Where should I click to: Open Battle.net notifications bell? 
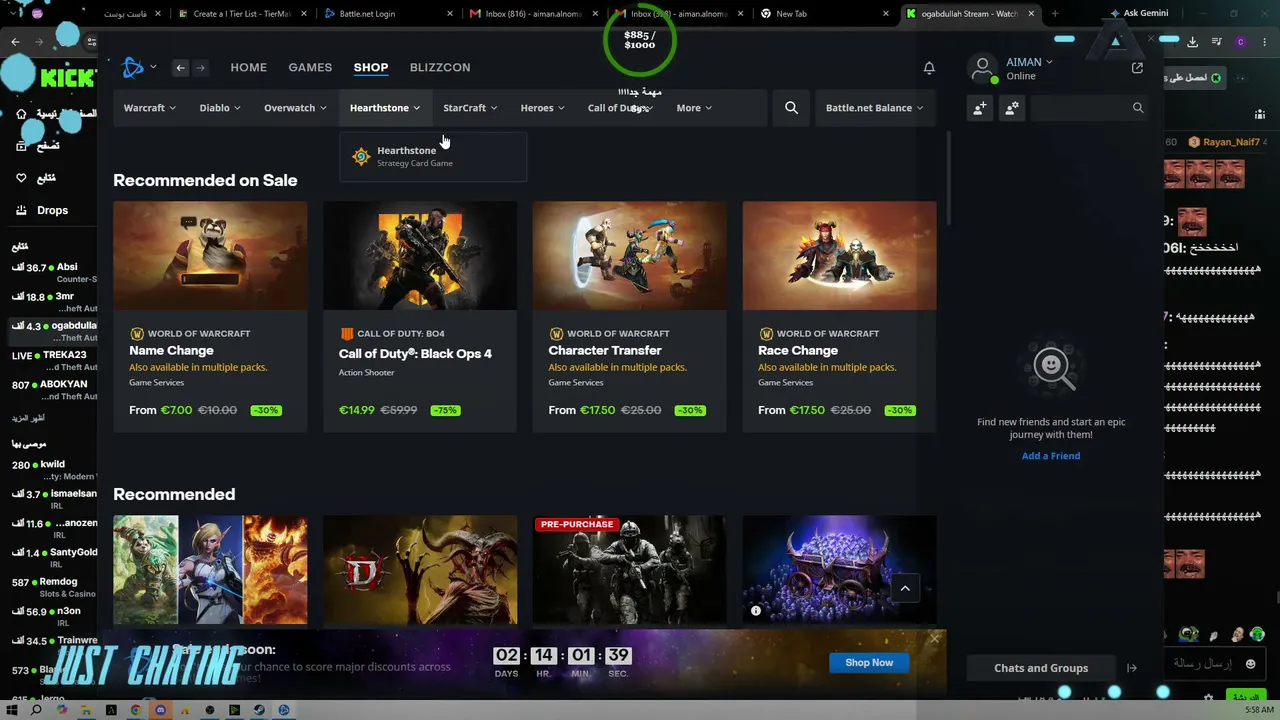pos(929,68)
